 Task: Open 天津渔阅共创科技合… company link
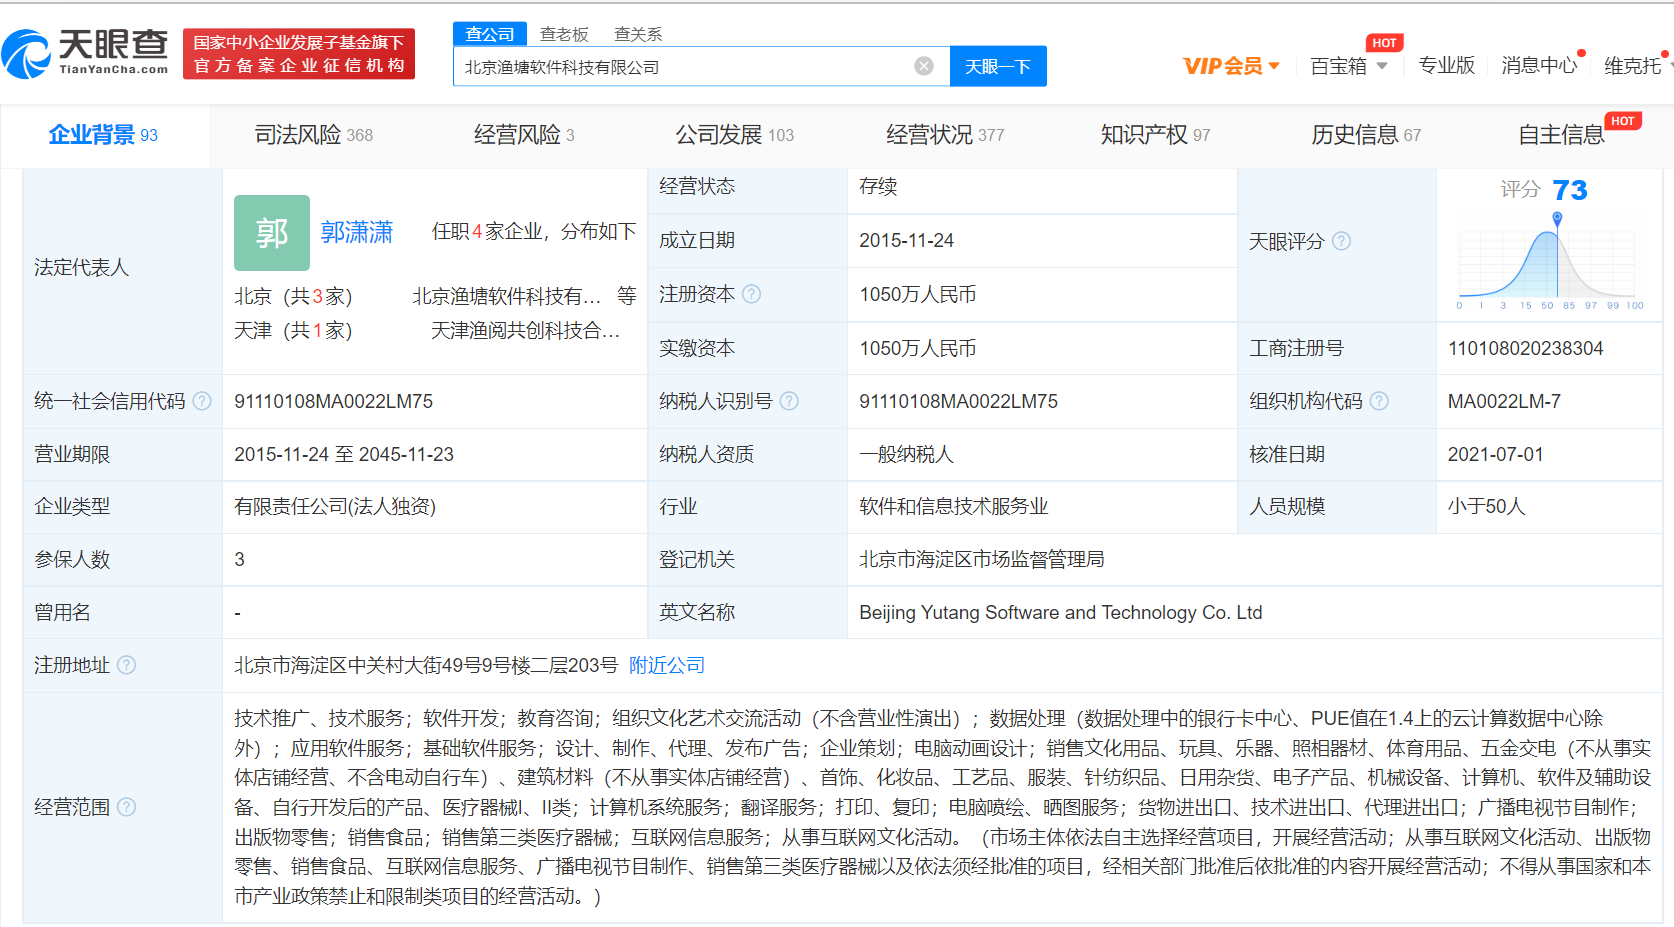(525, 330)
